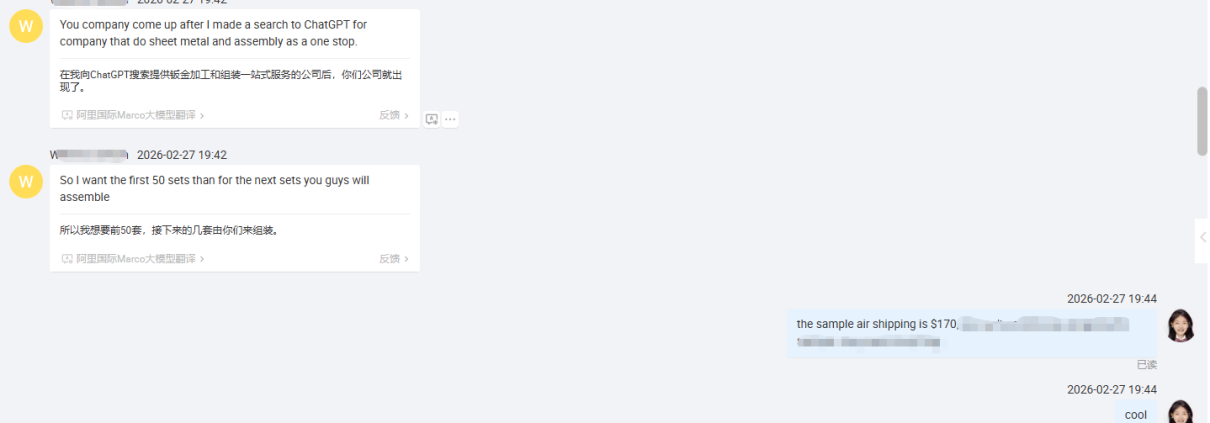This screenshot has width=1210, height=423.
Task: Click the chat vertical scrollbar thumb
Action: 1202,121
